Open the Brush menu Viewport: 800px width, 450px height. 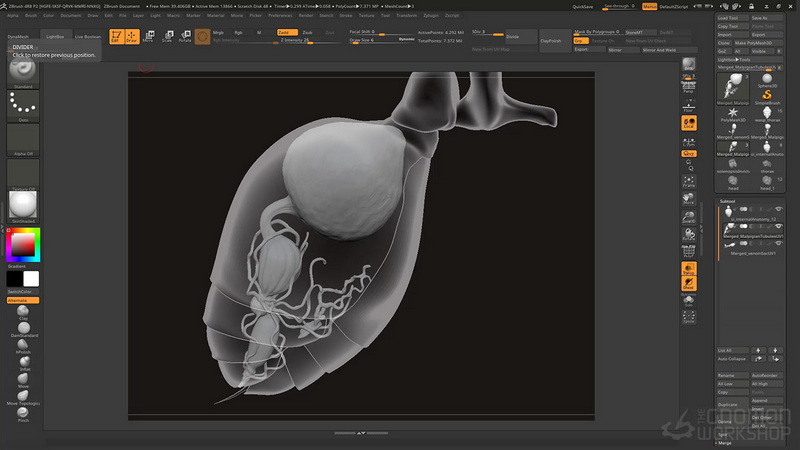pyautogui.click(x=31, y=15)
